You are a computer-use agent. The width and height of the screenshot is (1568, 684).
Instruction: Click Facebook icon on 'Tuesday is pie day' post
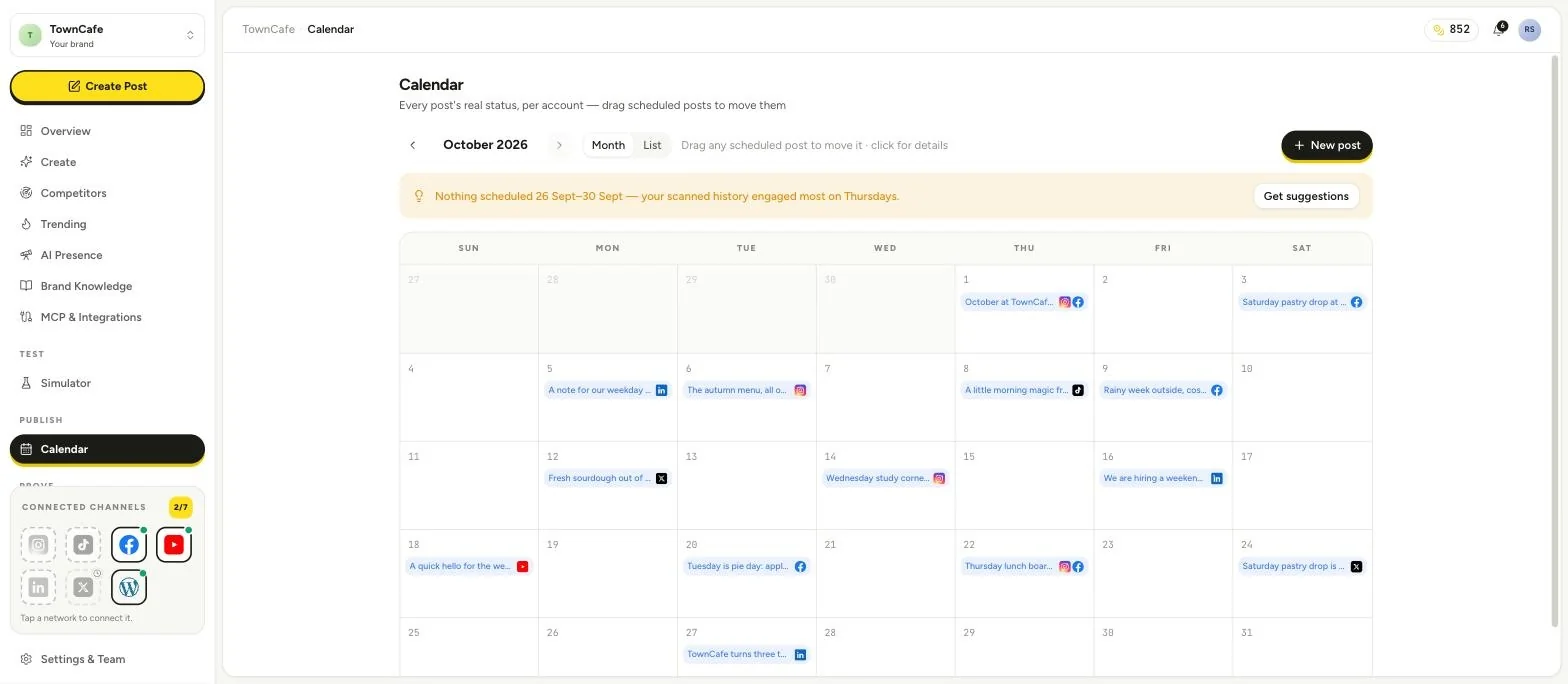[x=800, y=566]
